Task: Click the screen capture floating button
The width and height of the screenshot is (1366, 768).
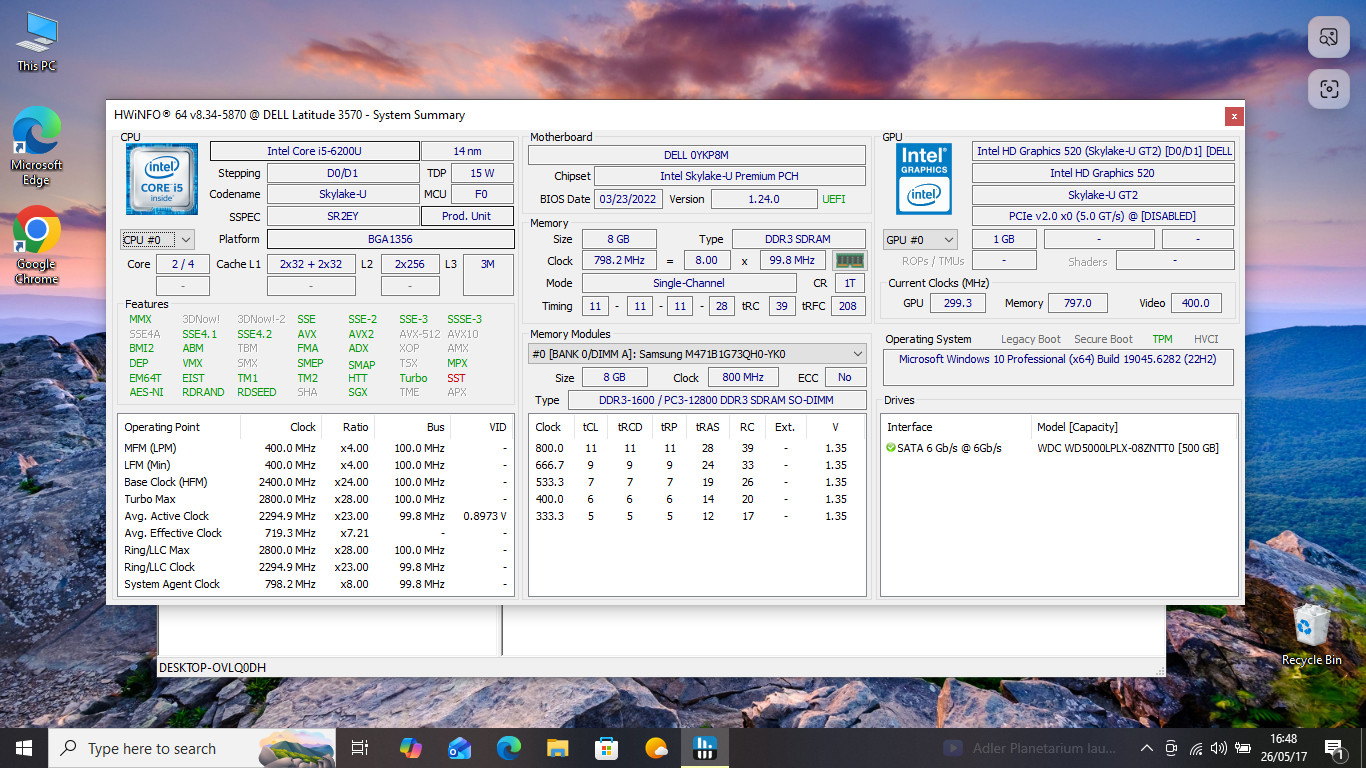Action: pos(1329,89)
